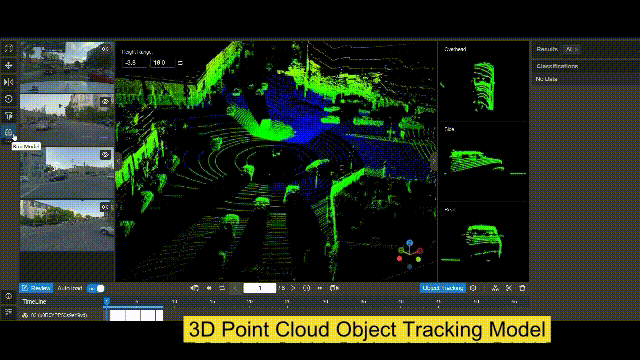The image size is (640, 360).
Task: Click the copy-backward icon in playback bar
Action: pos(195,288)
